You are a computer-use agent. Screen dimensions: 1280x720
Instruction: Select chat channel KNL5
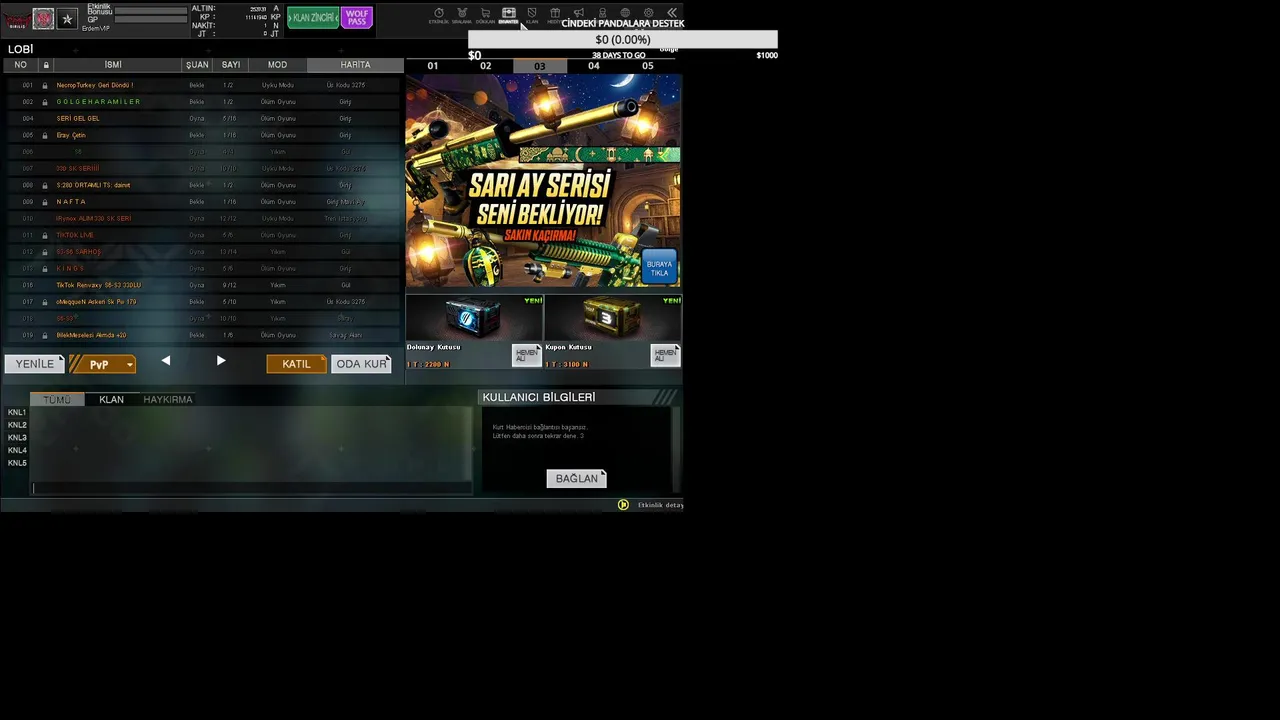pyautogui.click(x=17, y=463)
